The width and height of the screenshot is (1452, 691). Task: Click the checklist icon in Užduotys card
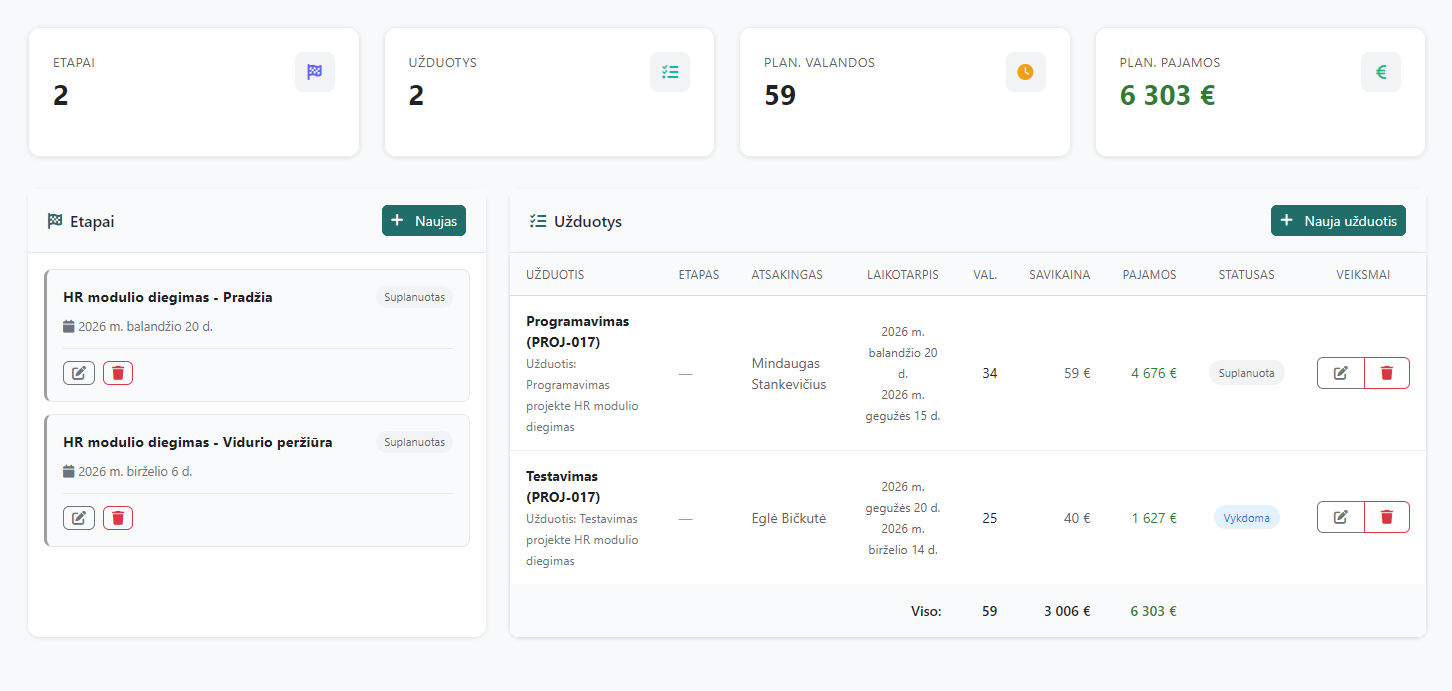point(670,72)
